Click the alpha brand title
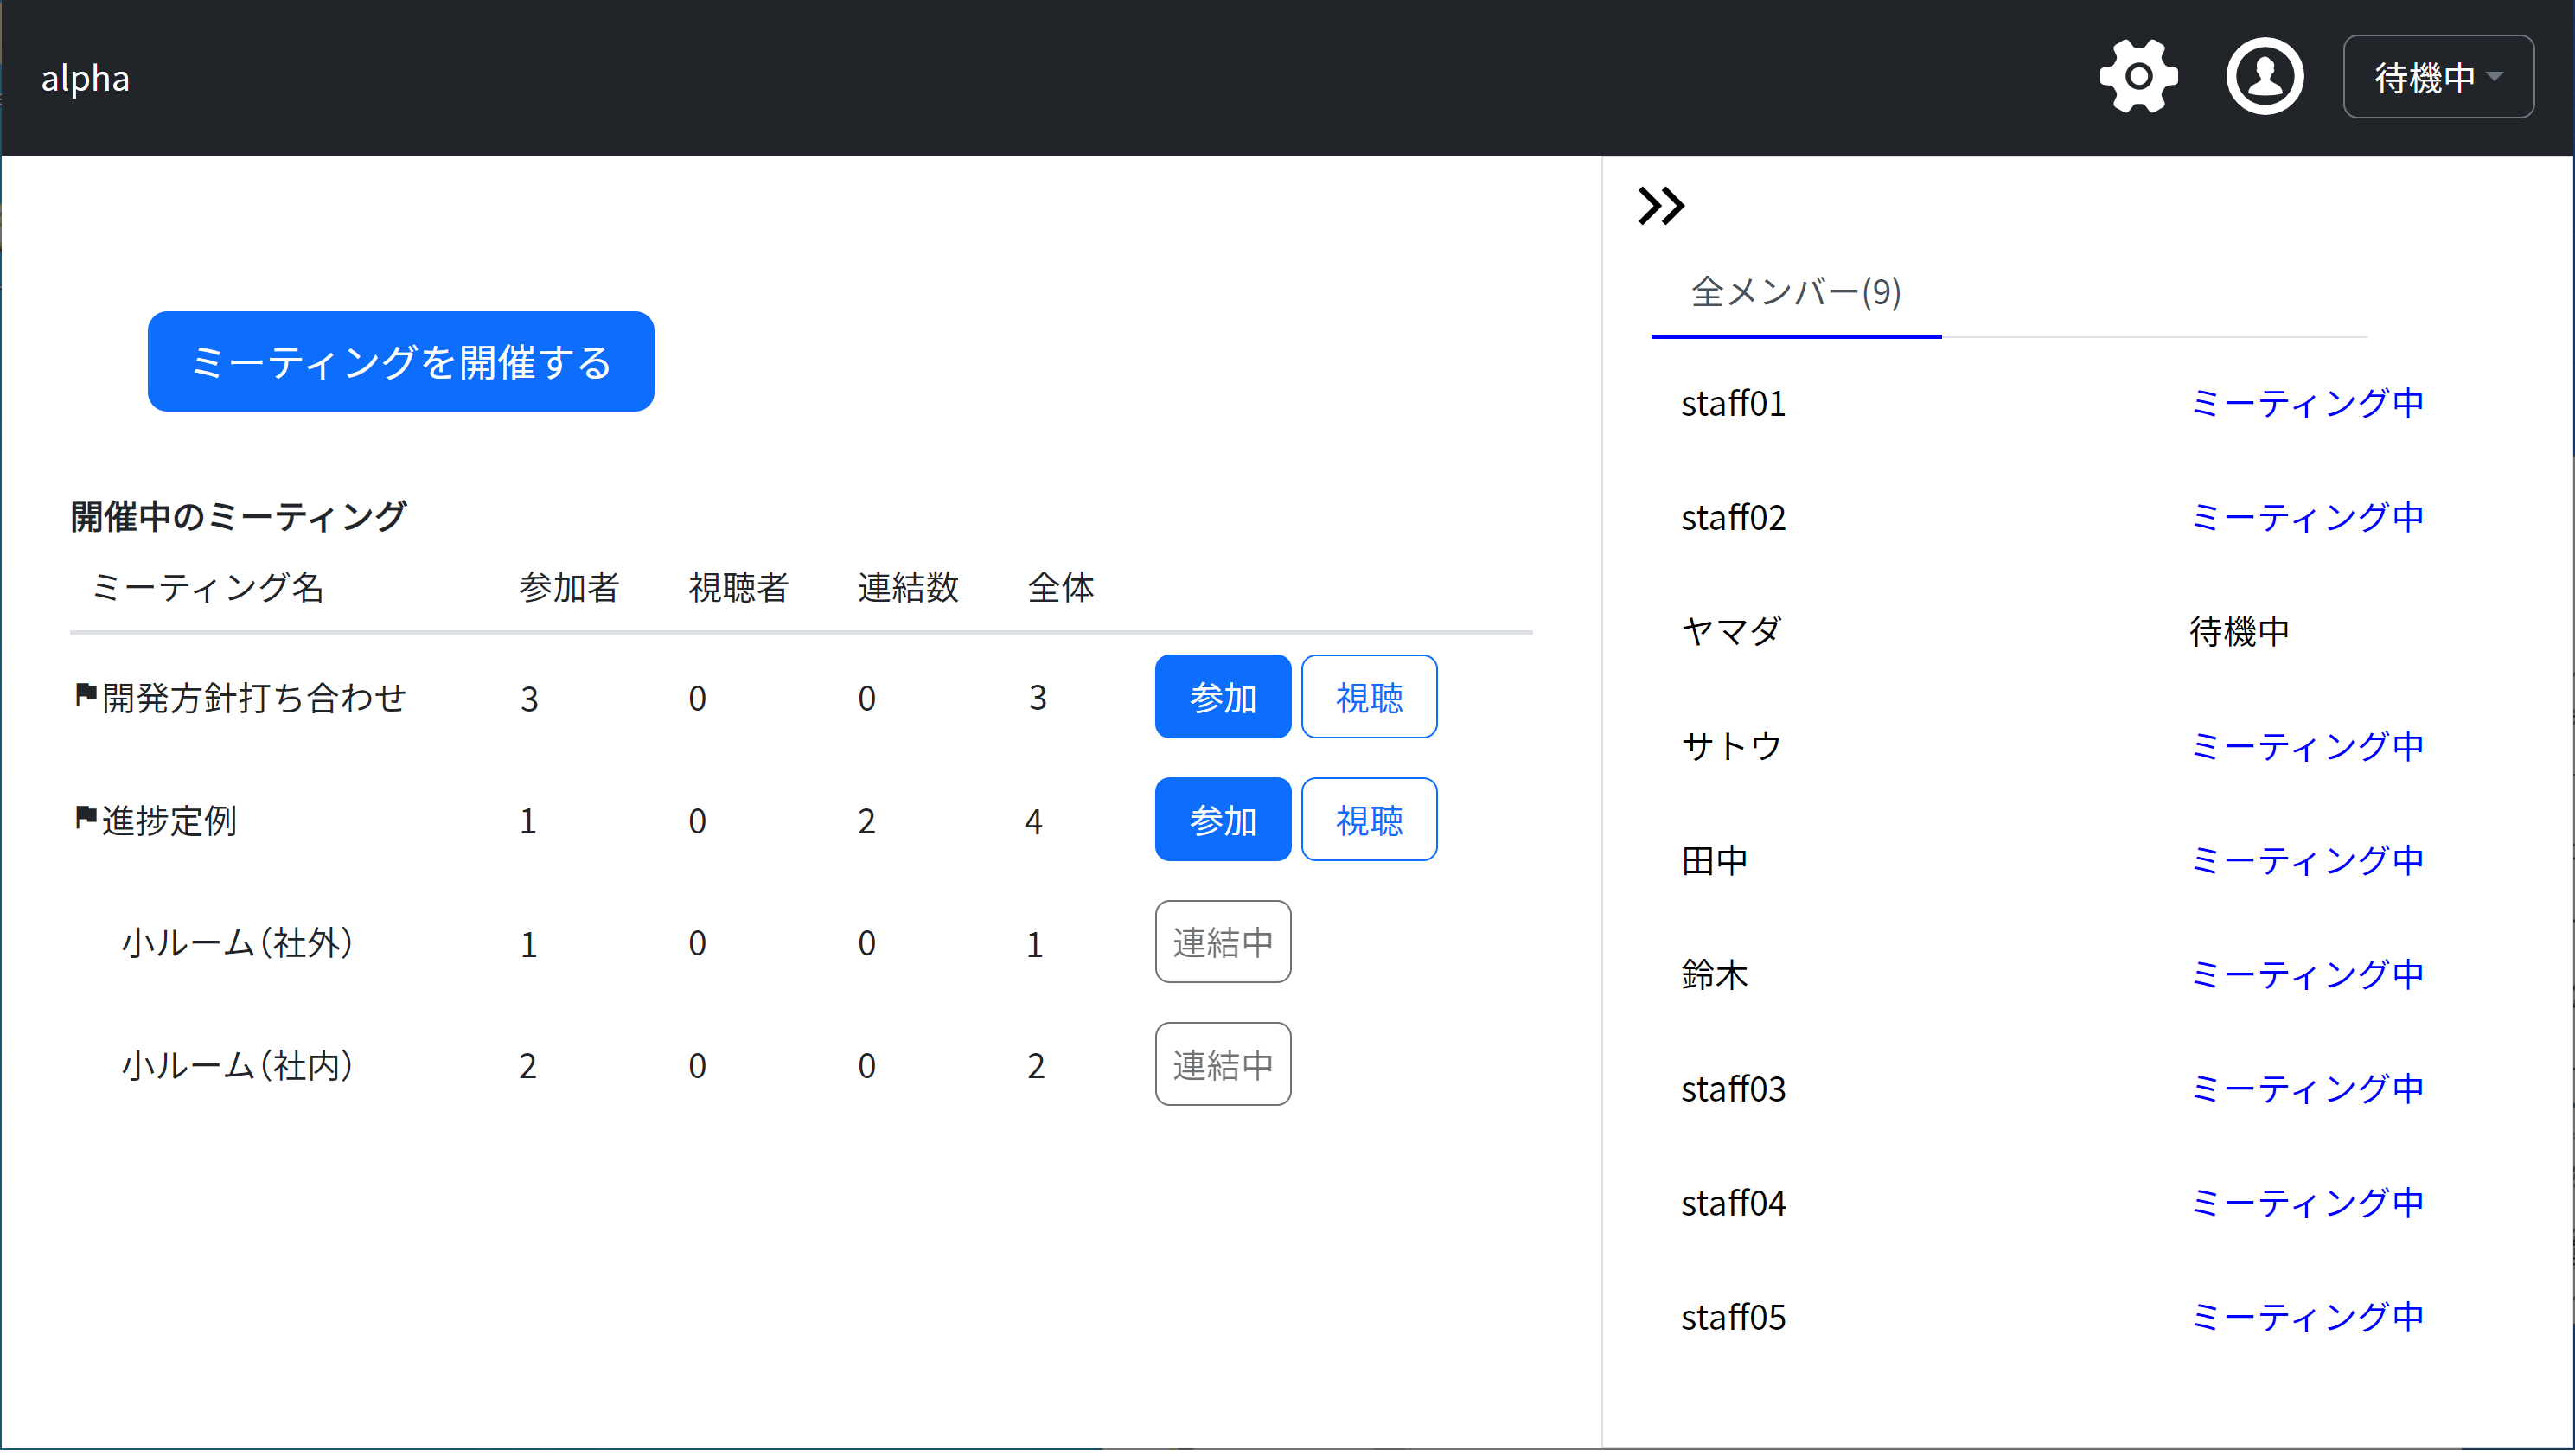 [85, 78]
